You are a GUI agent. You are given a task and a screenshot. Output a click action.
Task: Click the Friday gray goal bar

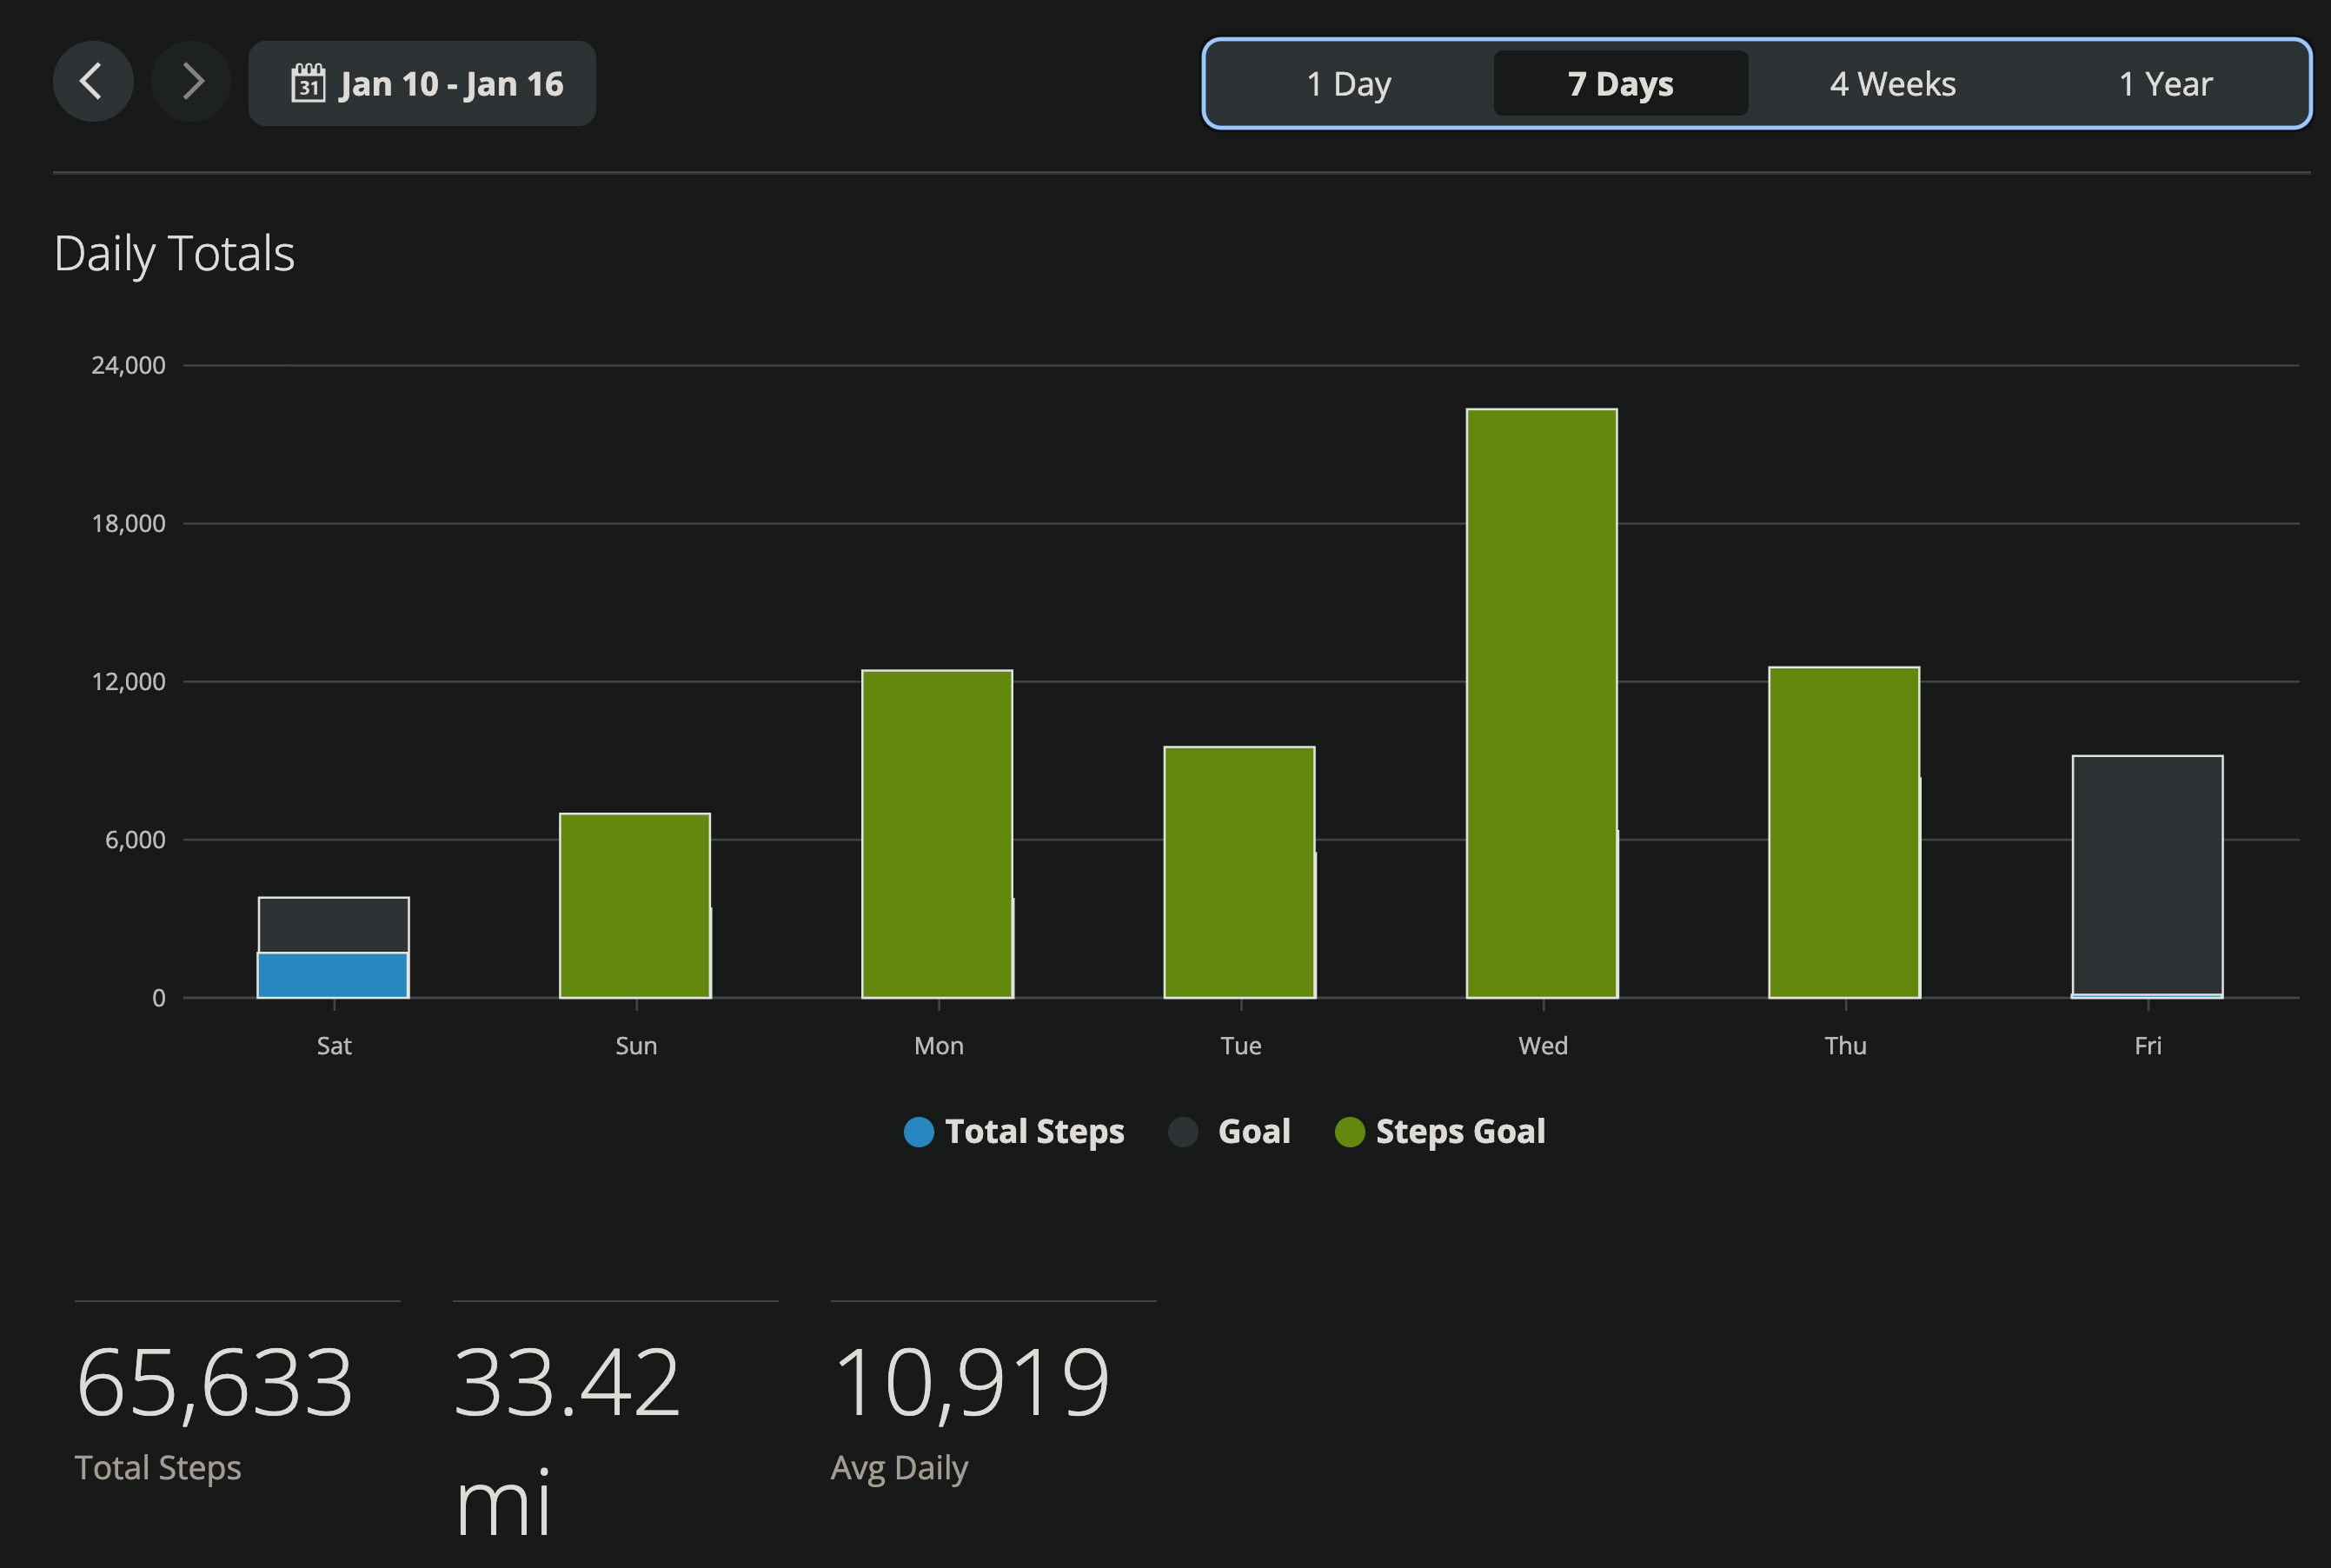(2147, 875)
